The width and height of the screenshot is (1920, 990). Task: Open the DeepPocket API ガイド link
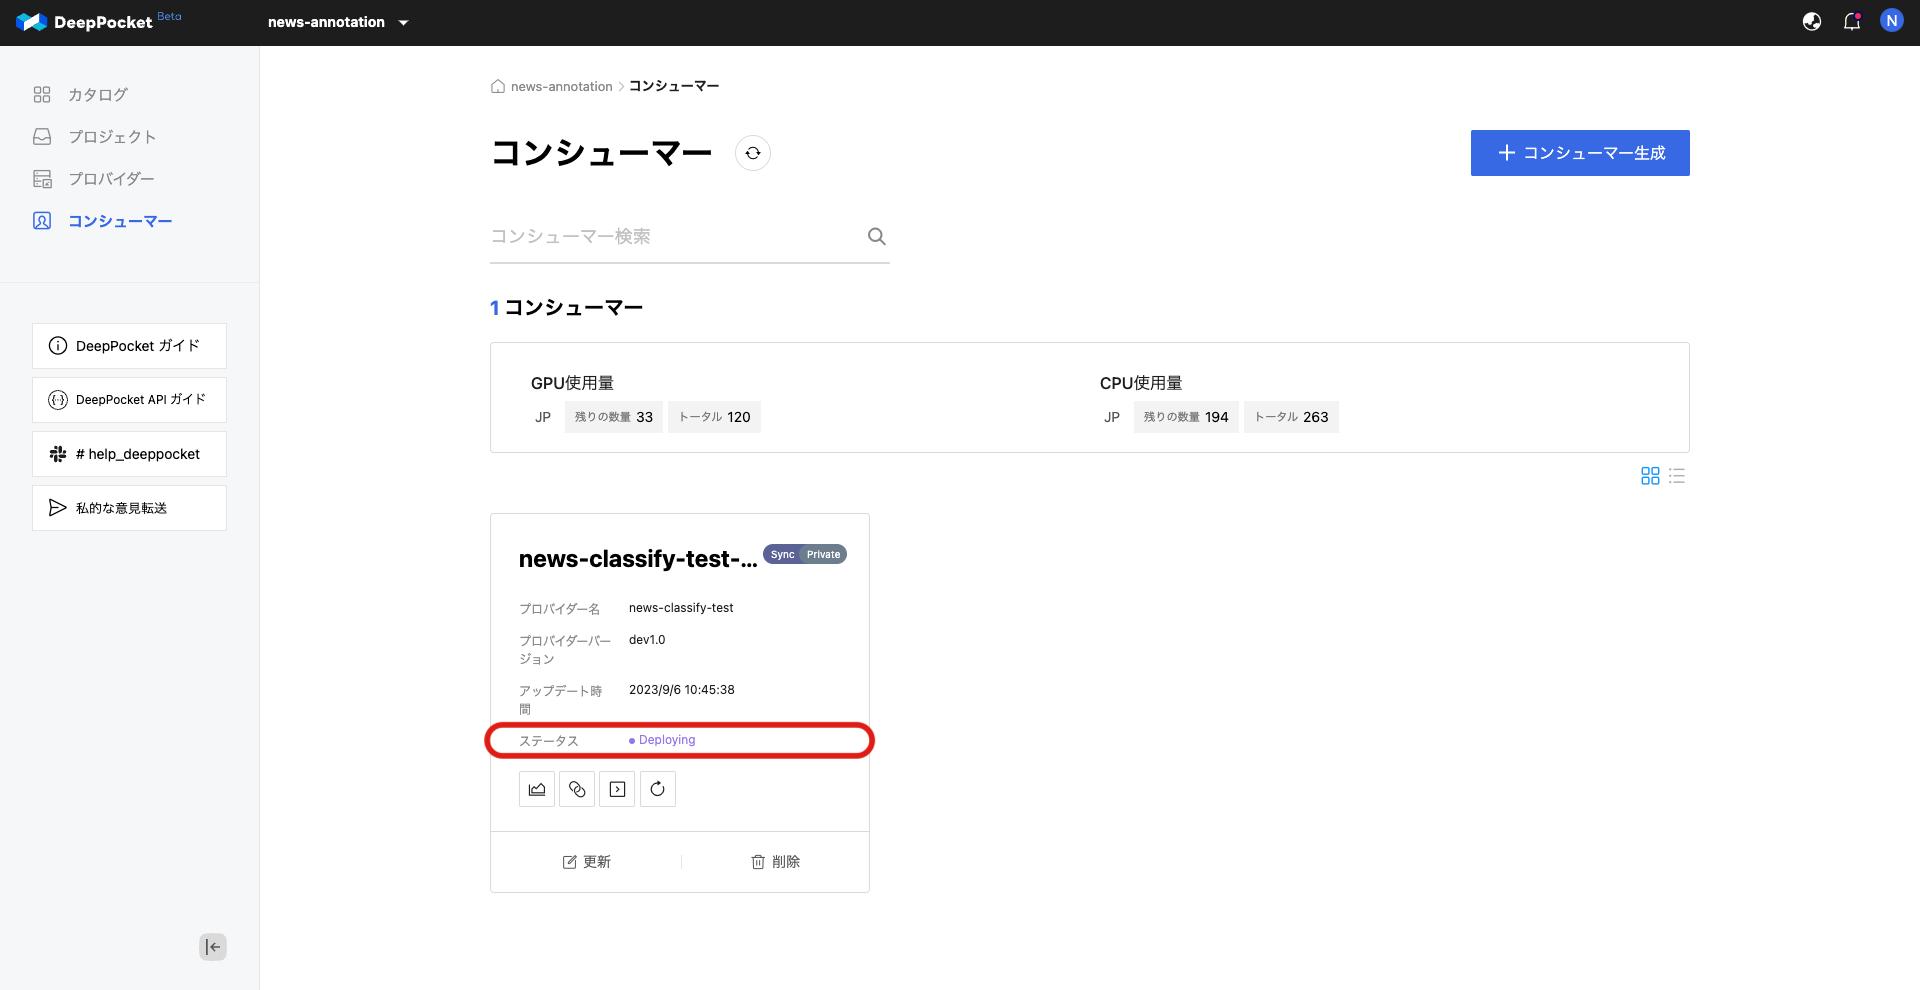[x=129, y=400]
